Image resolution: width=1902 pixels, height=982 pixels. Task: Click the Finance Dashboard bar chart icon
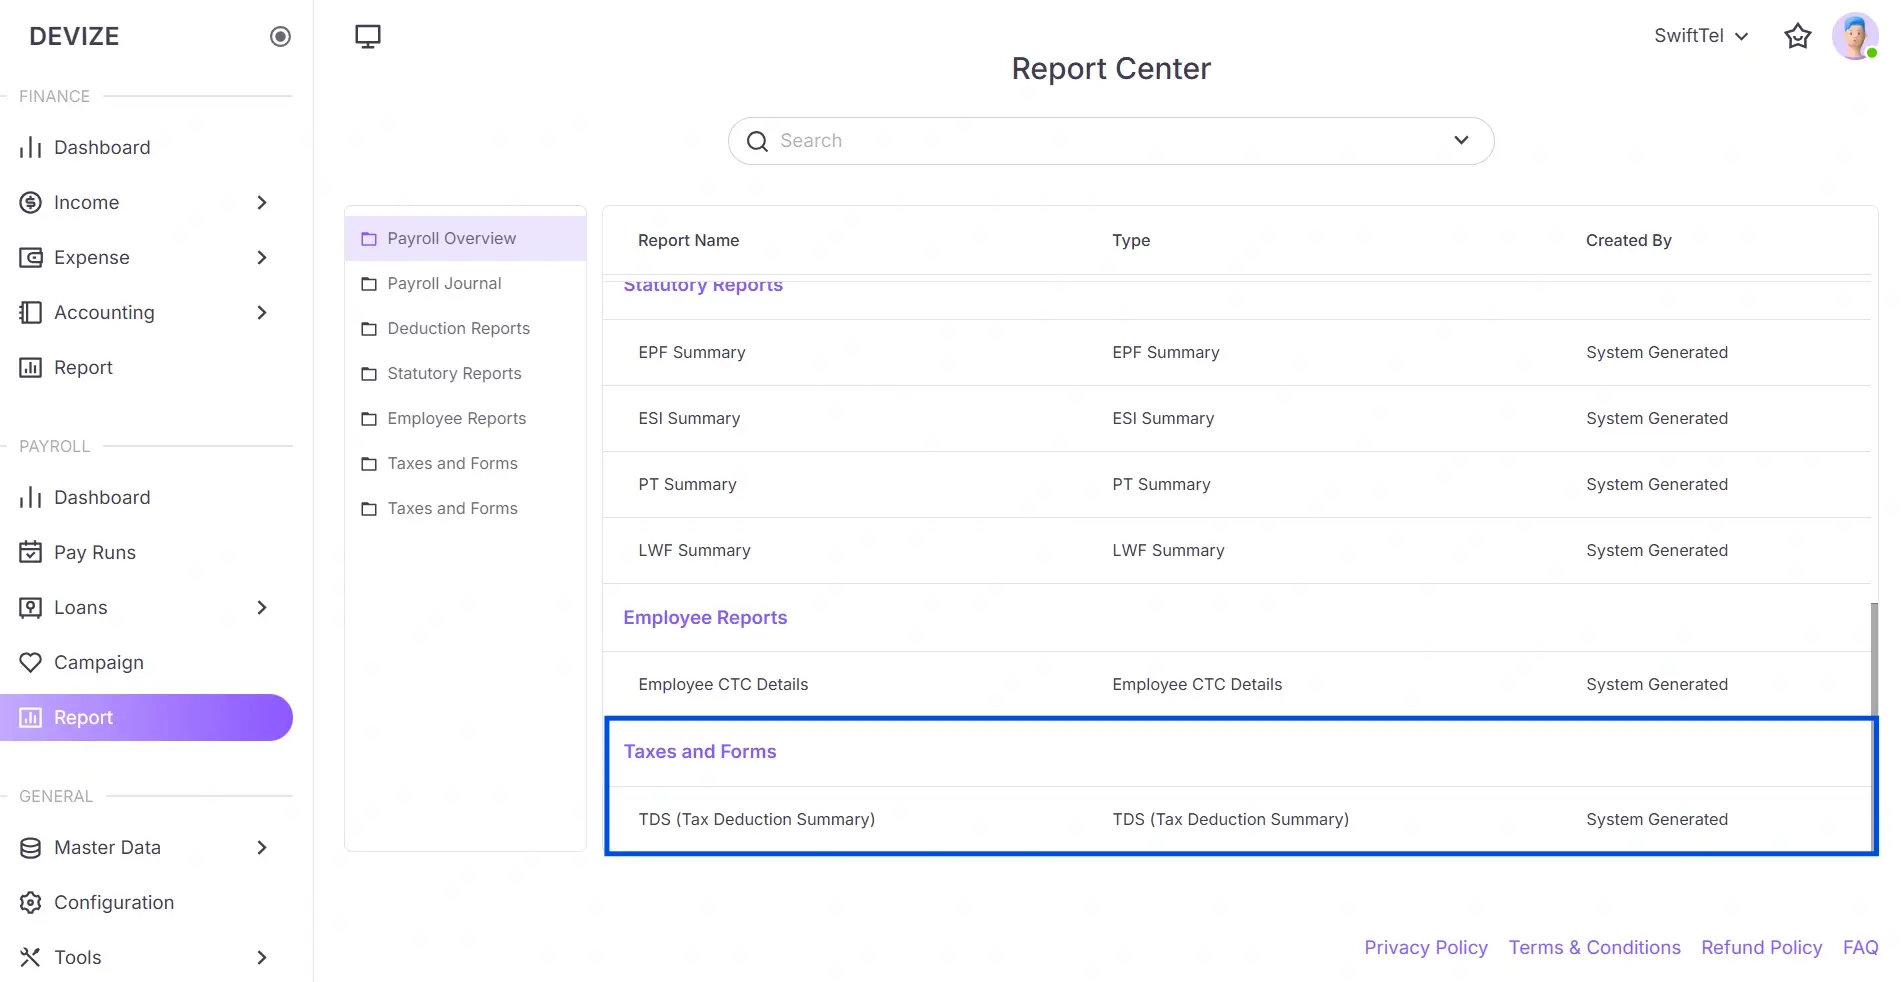tap(31, 148)
